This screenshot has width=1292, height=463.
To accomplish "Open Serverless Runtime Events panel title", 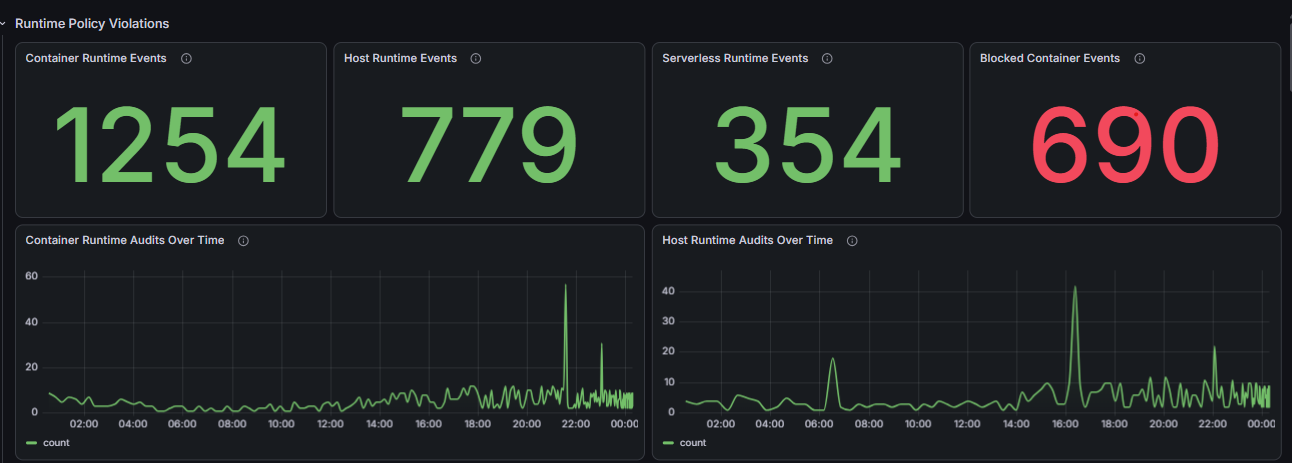I will coord(735,58).
